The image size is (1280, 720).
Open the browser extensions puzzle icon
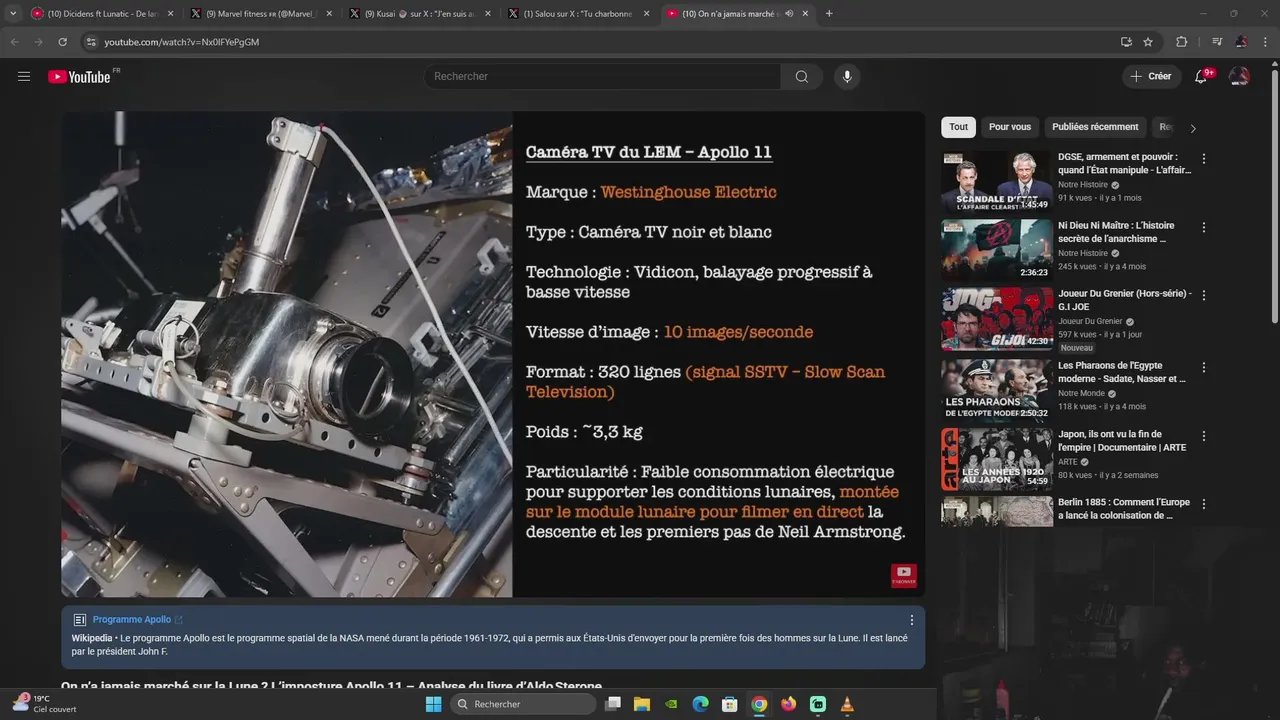click(x=1181, y=42)
